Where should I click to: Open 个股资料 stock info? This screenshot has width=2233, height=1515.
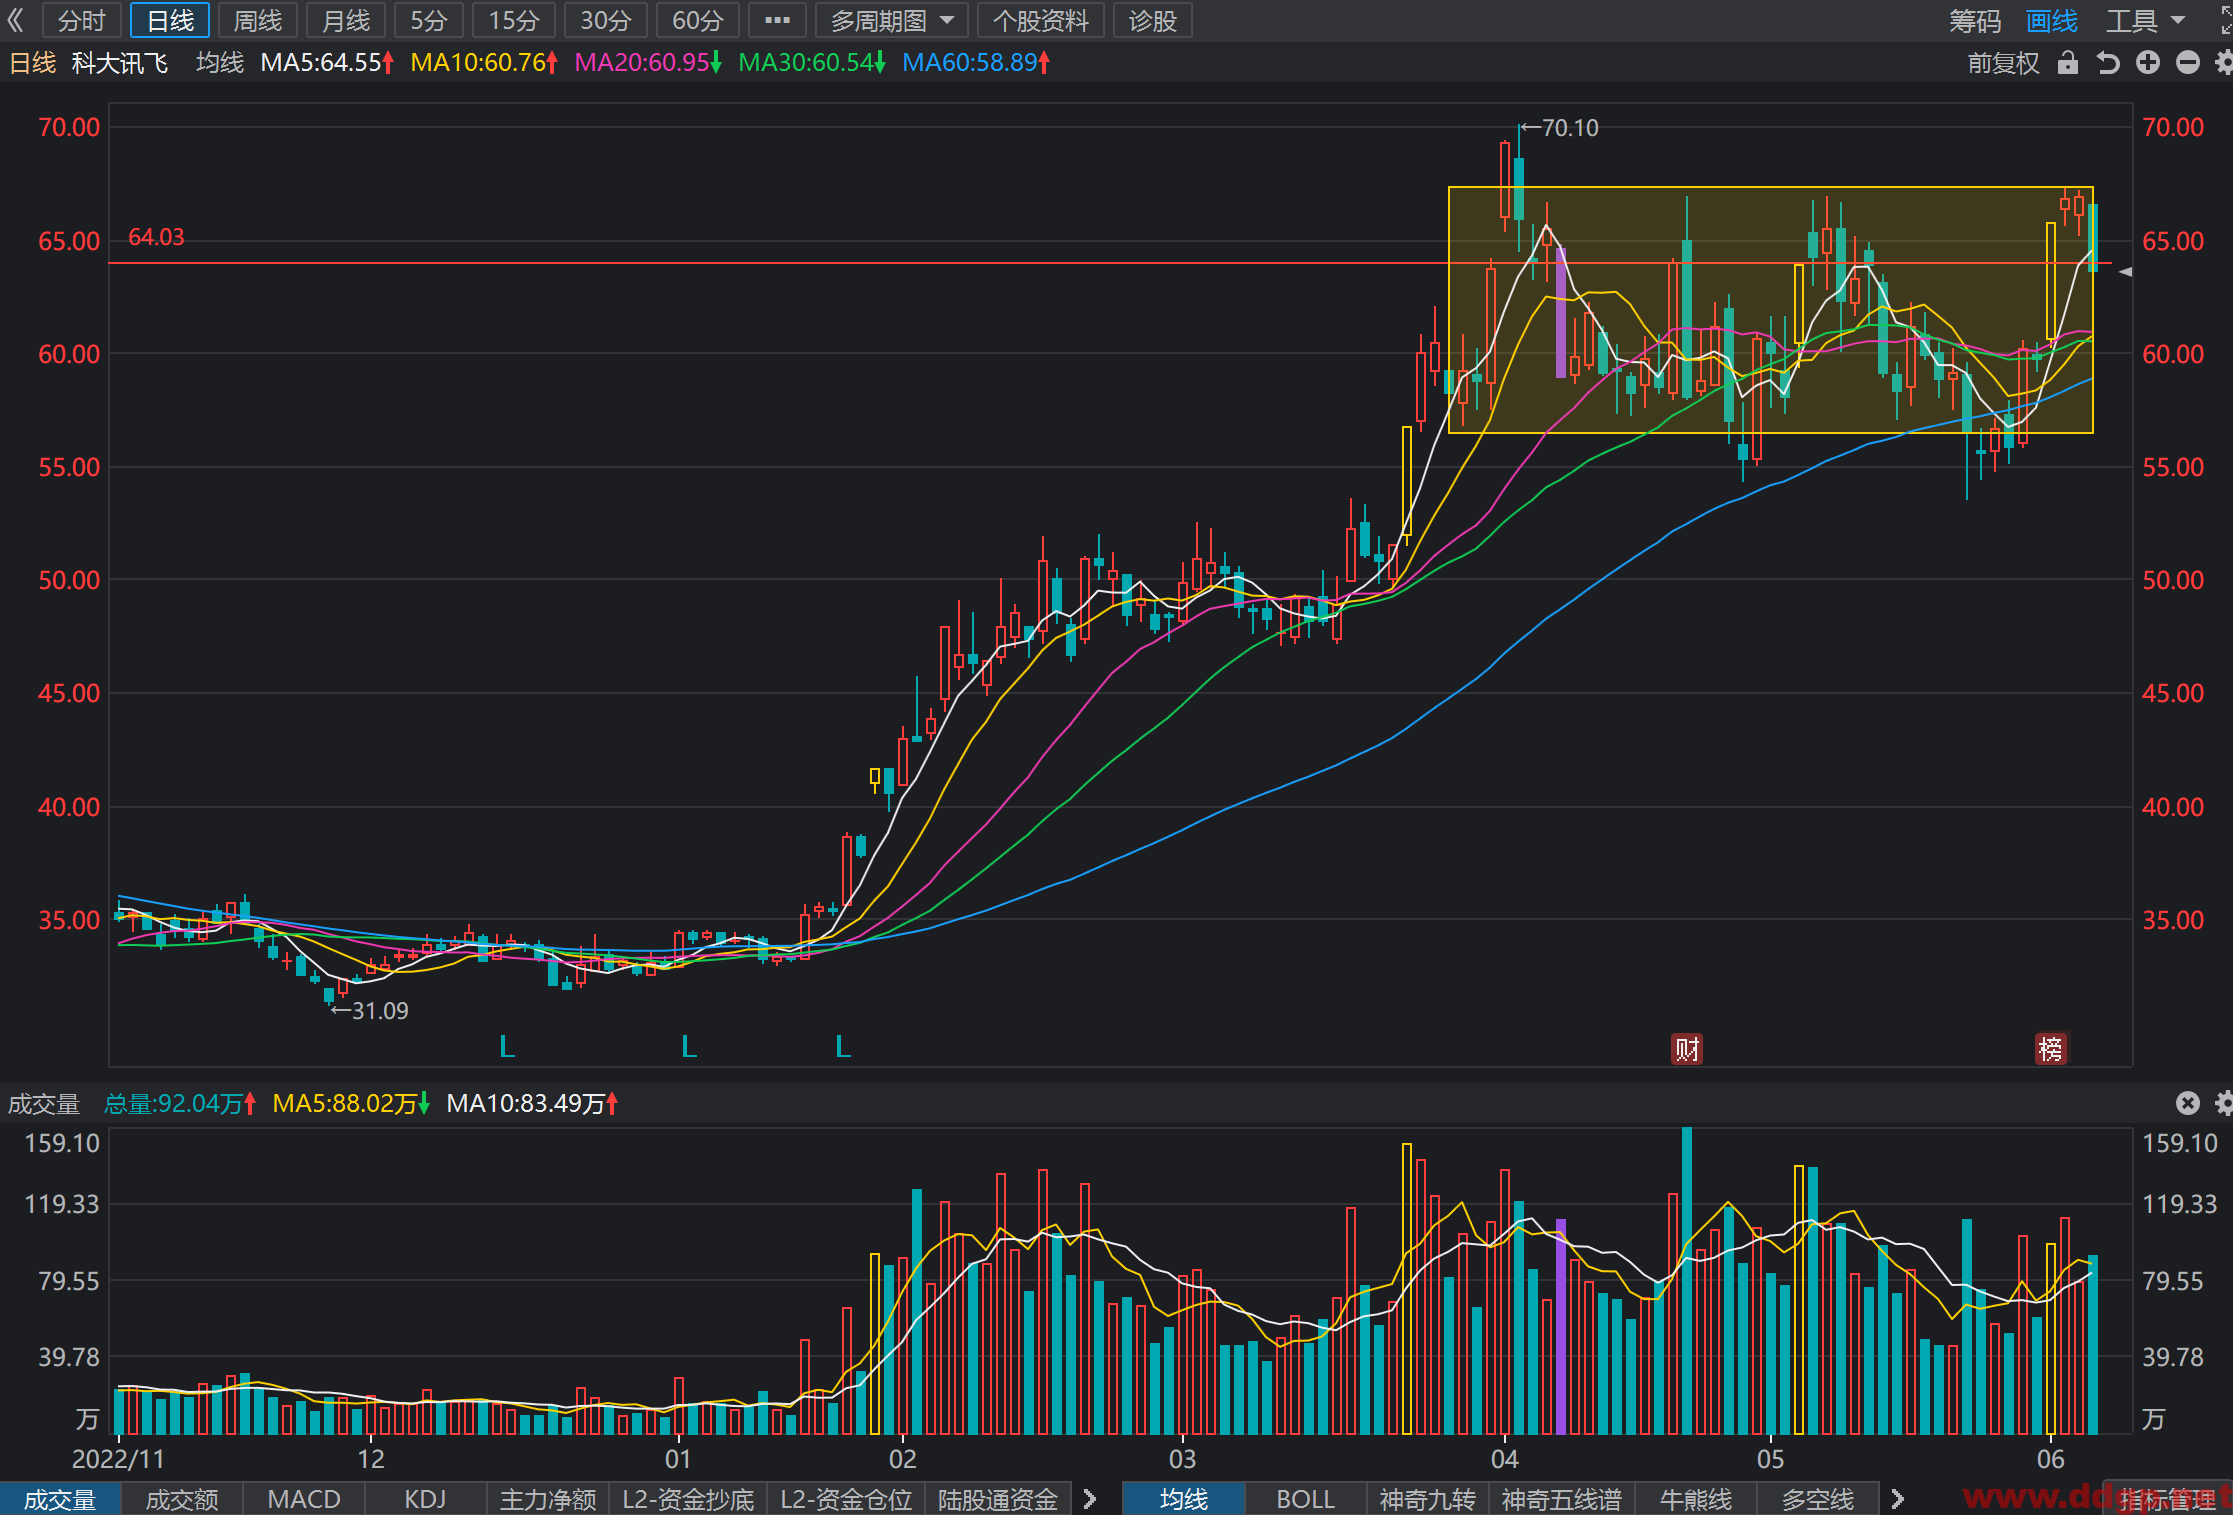pos(1040,20)
